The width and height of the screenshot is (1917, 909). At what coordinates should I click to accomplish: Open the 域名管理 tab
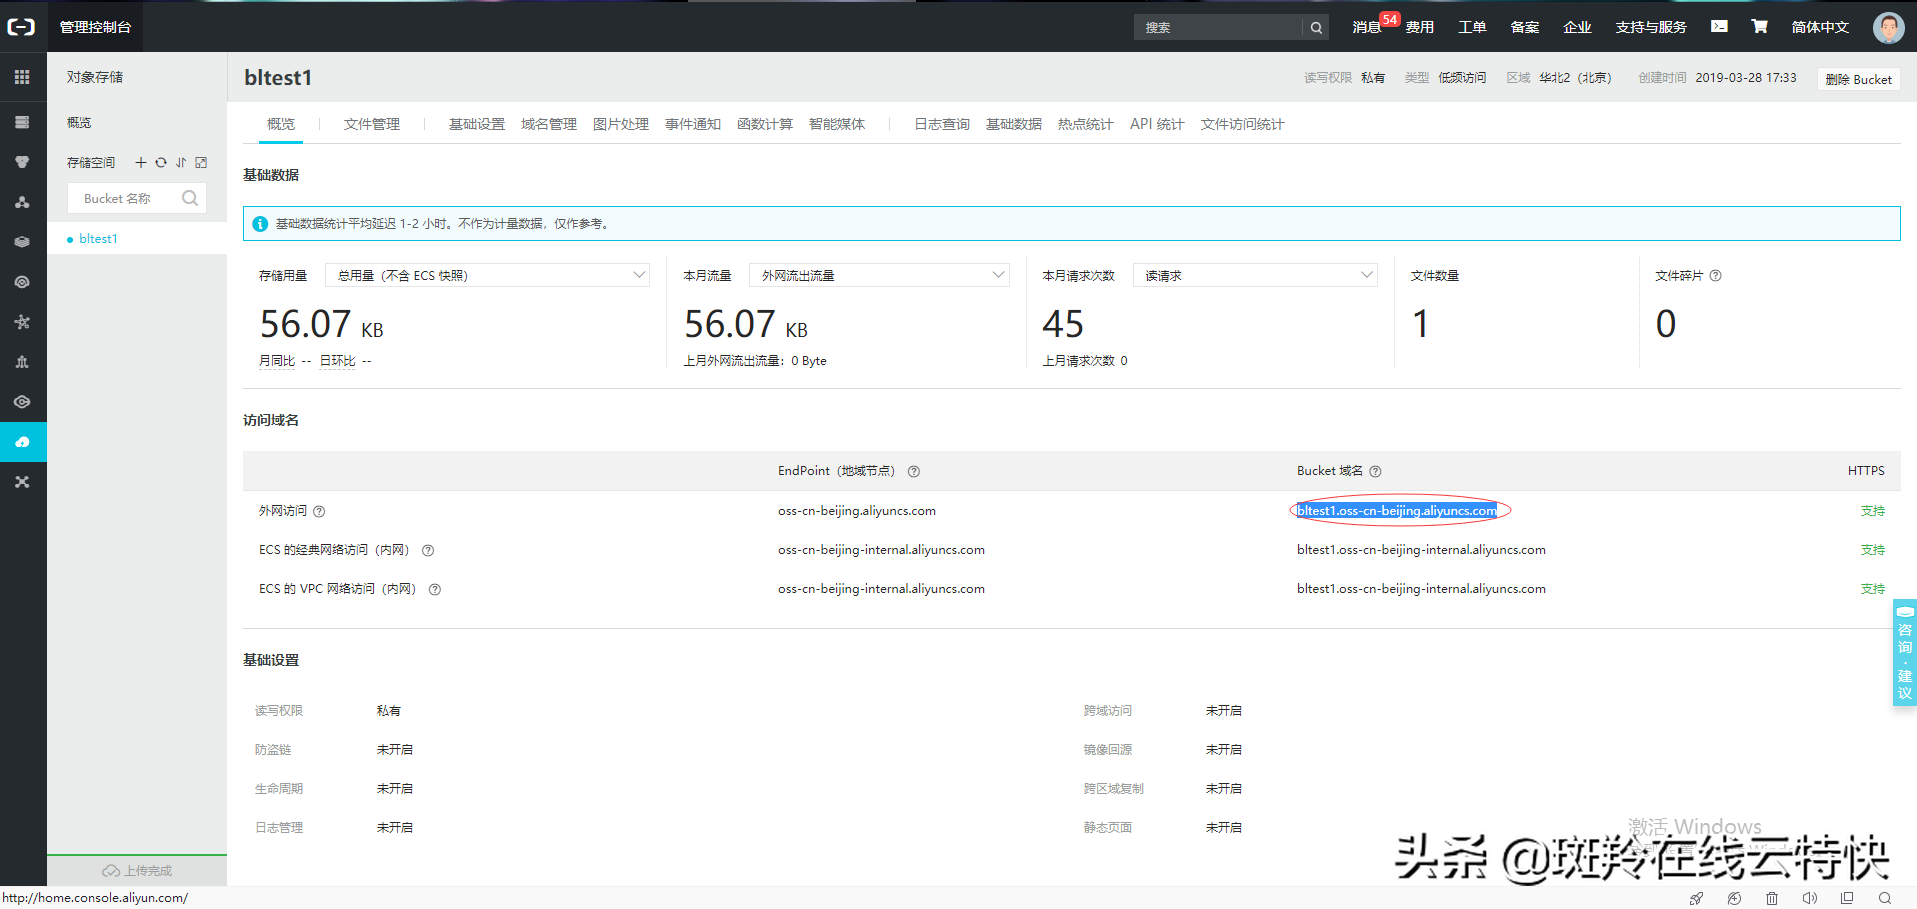tap(549, 124)
